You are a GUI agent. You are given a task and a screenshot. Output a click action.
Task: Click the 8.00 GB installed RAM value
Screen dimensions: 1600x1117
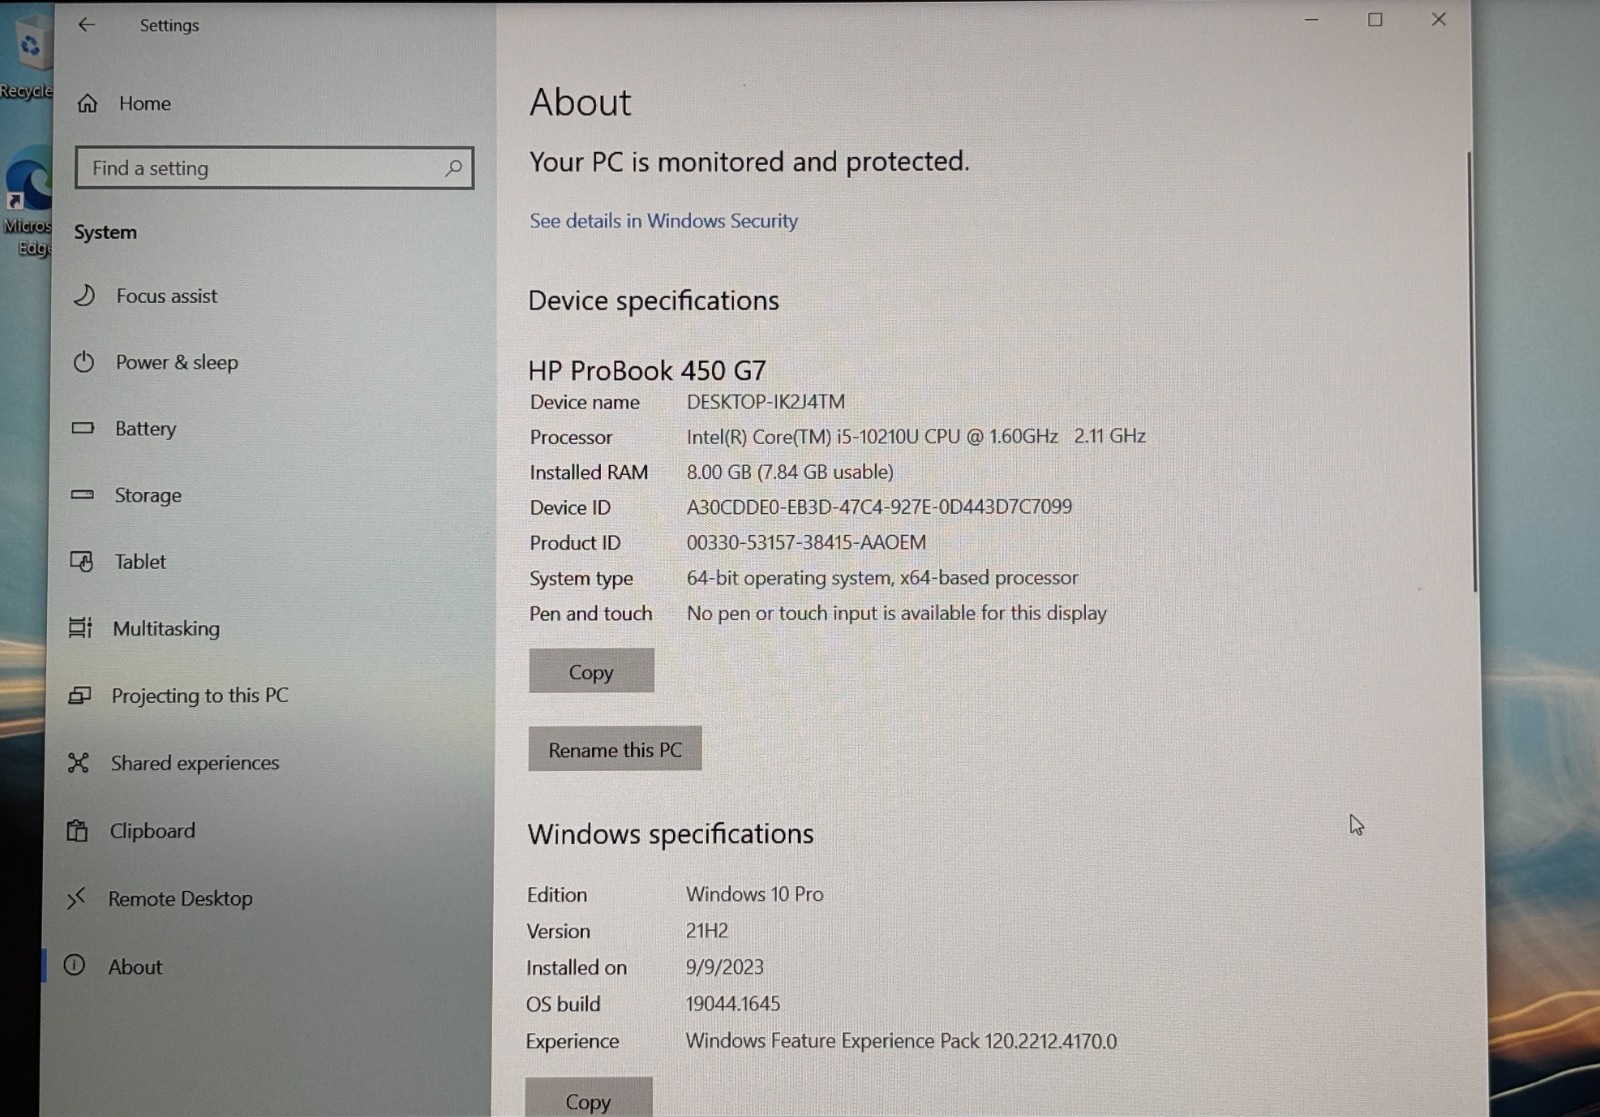tap(790, 472)
